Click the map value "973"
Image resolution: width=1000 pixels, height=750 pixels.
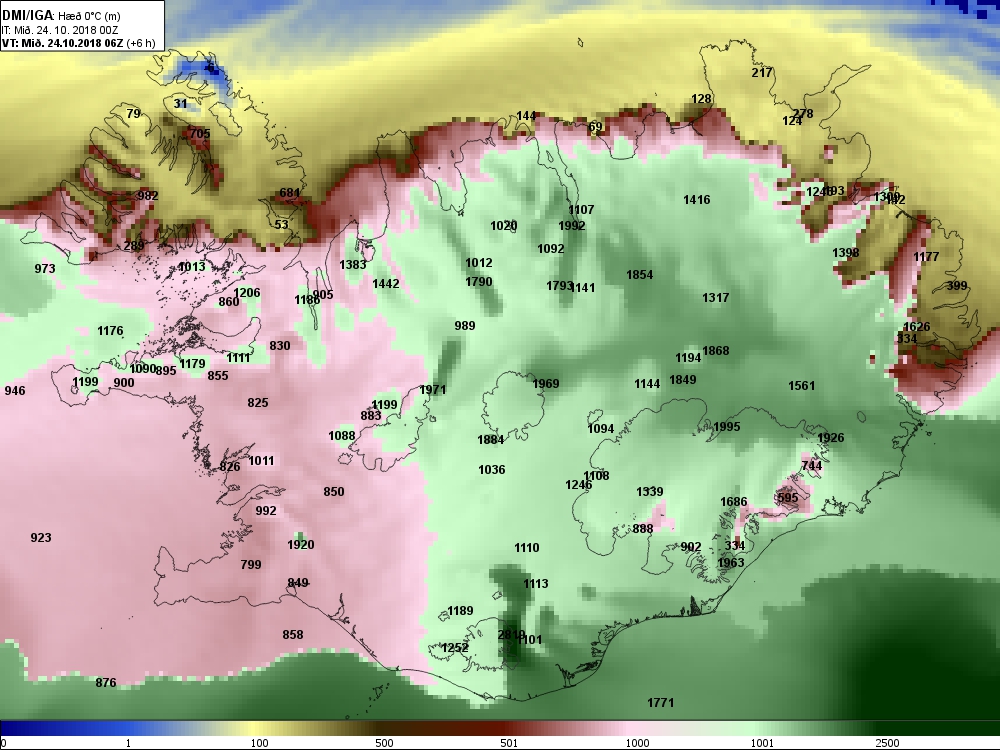pyautogui.click(x=45, y=268)
